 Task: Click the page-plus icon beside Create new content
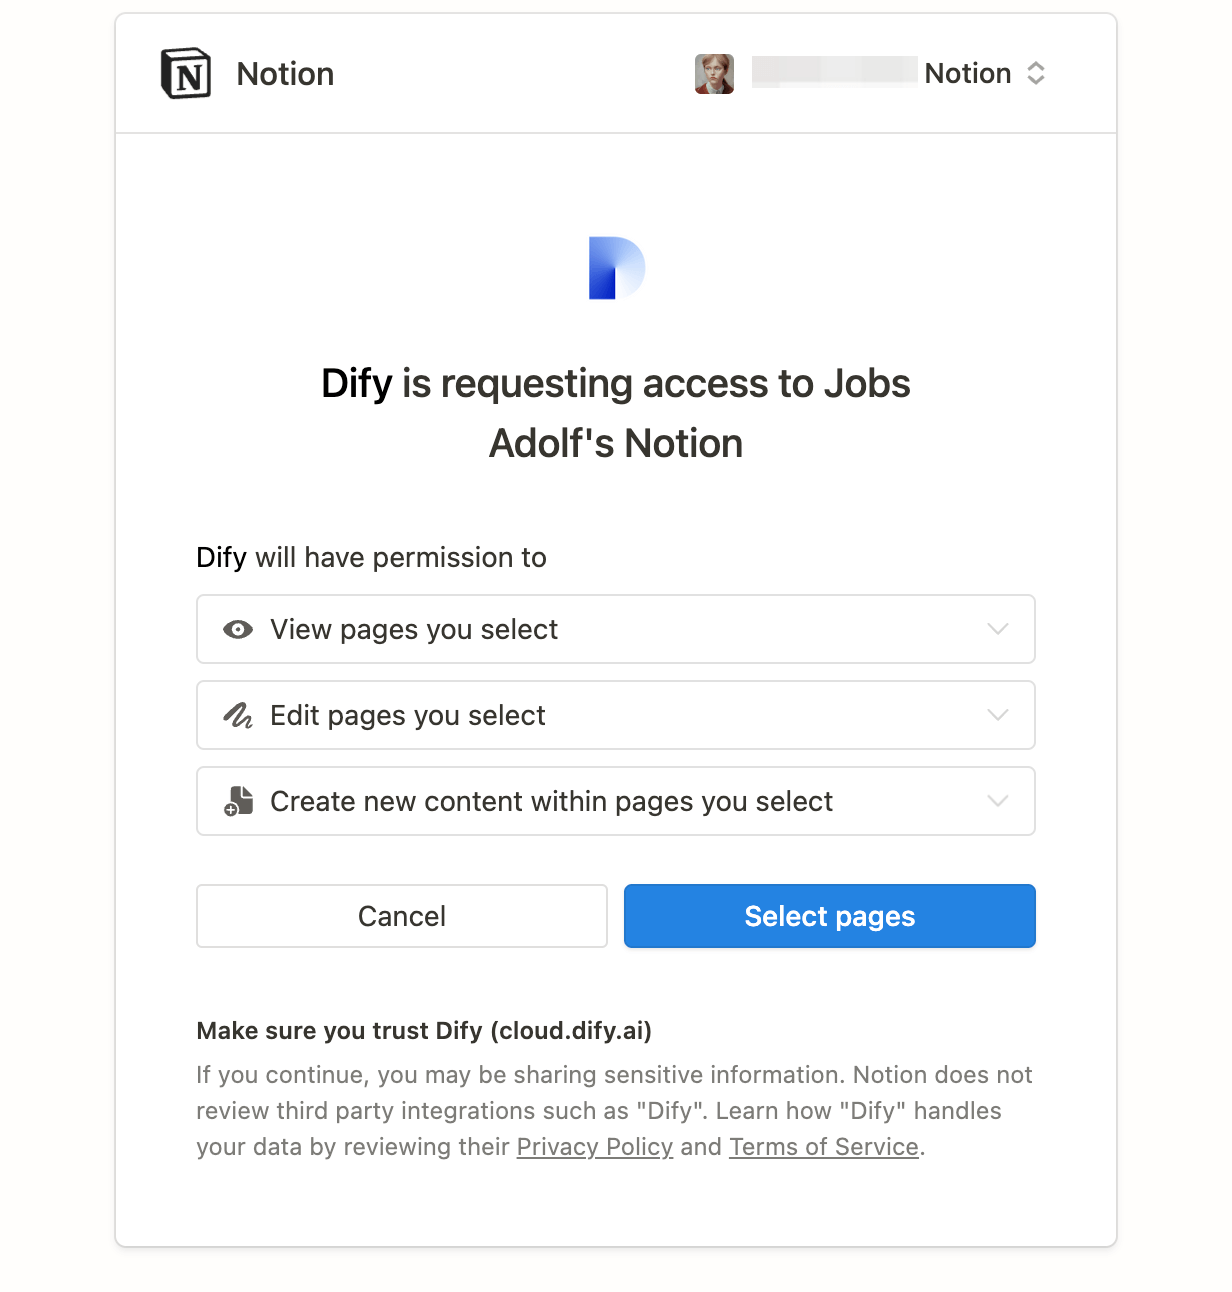point(238,801)
